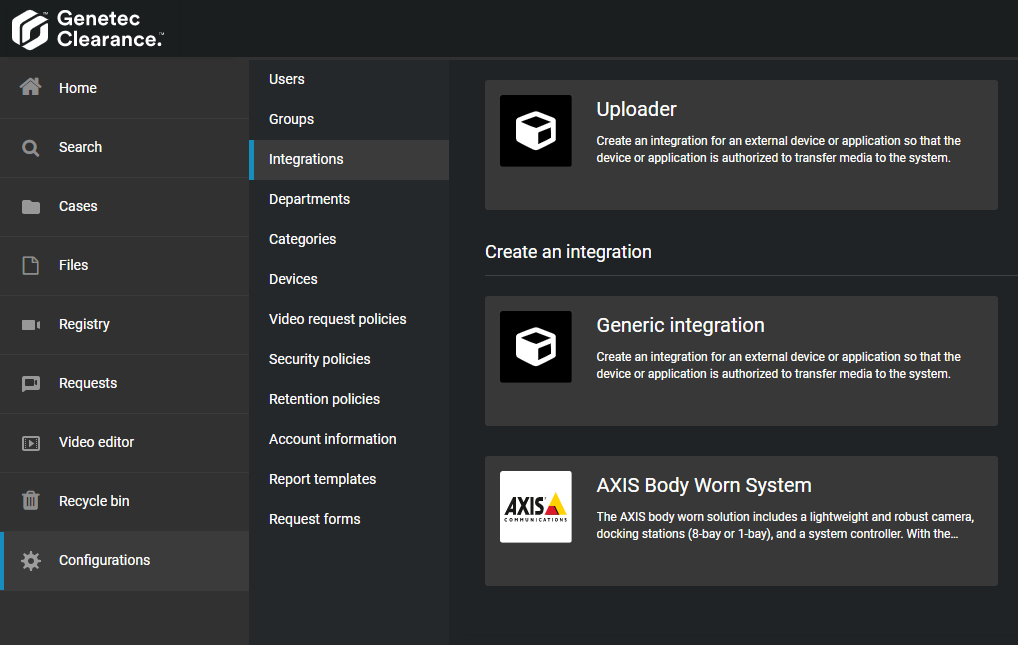Click the Uploader description text
Viewport: 1018px width, 645px height.
778,149
